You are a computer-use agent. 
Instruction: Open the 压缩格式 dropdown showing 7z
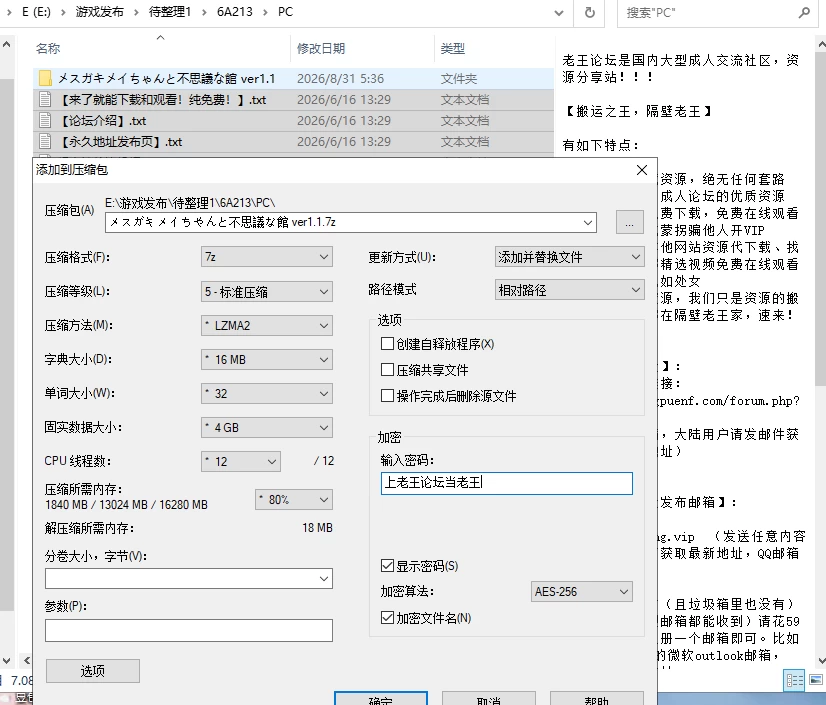[267, 257]
